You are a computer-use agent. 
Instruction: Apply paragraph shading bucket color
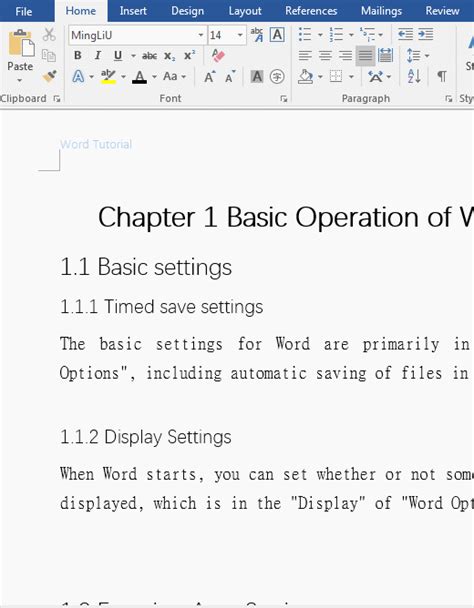pyautogui.click(x=306, y=77)
